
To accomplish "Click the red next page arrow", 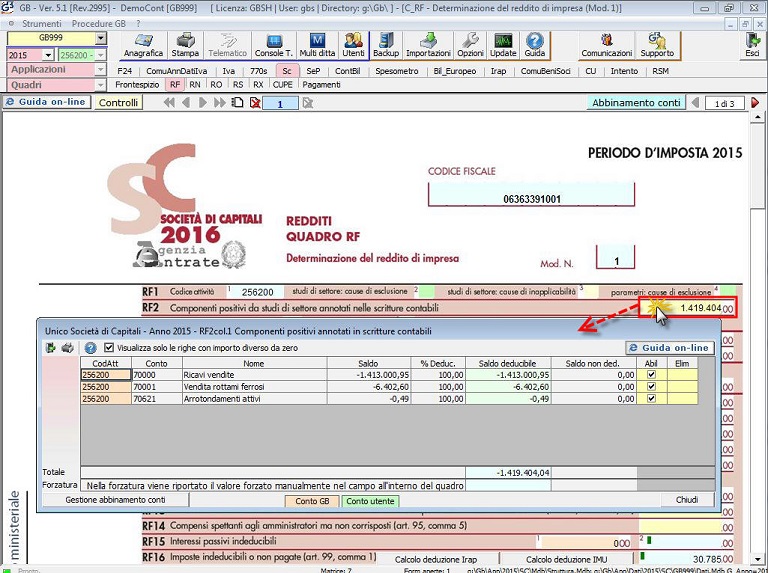I will coord(755,103).
